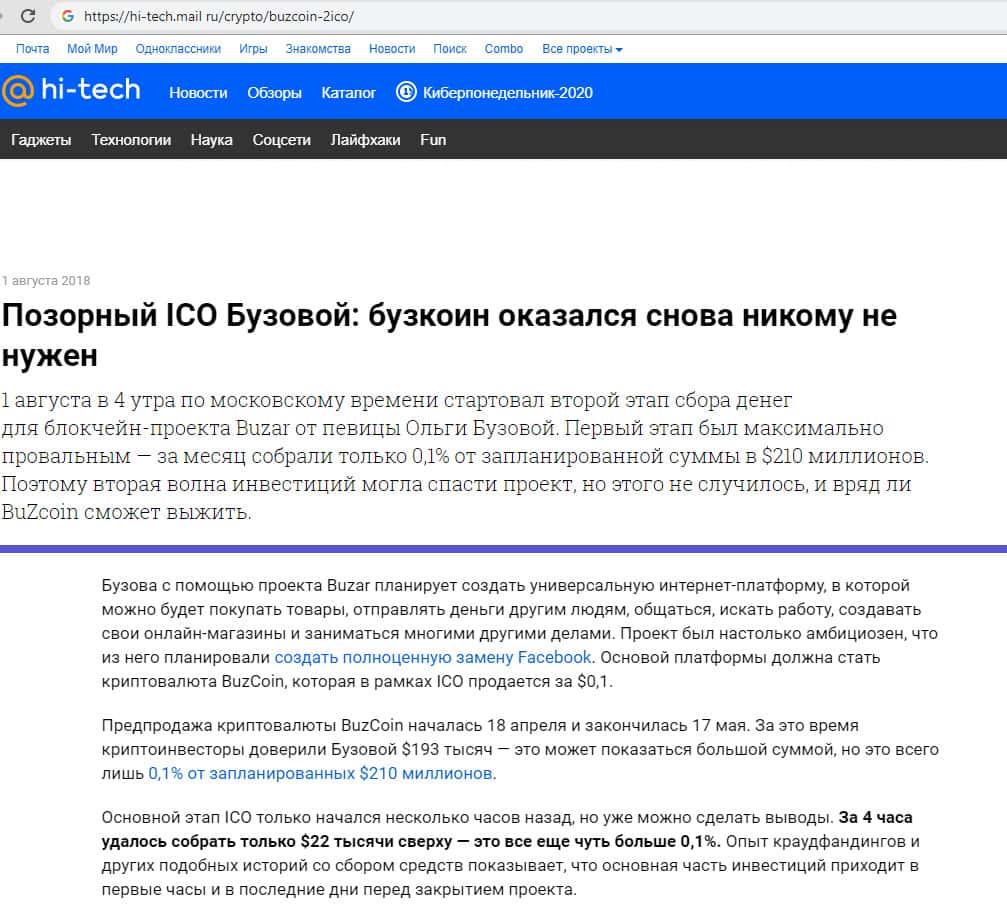Switch to the Гаджеты section
Viewport: 1007px width, 907px height.
(x=41, y=139)
